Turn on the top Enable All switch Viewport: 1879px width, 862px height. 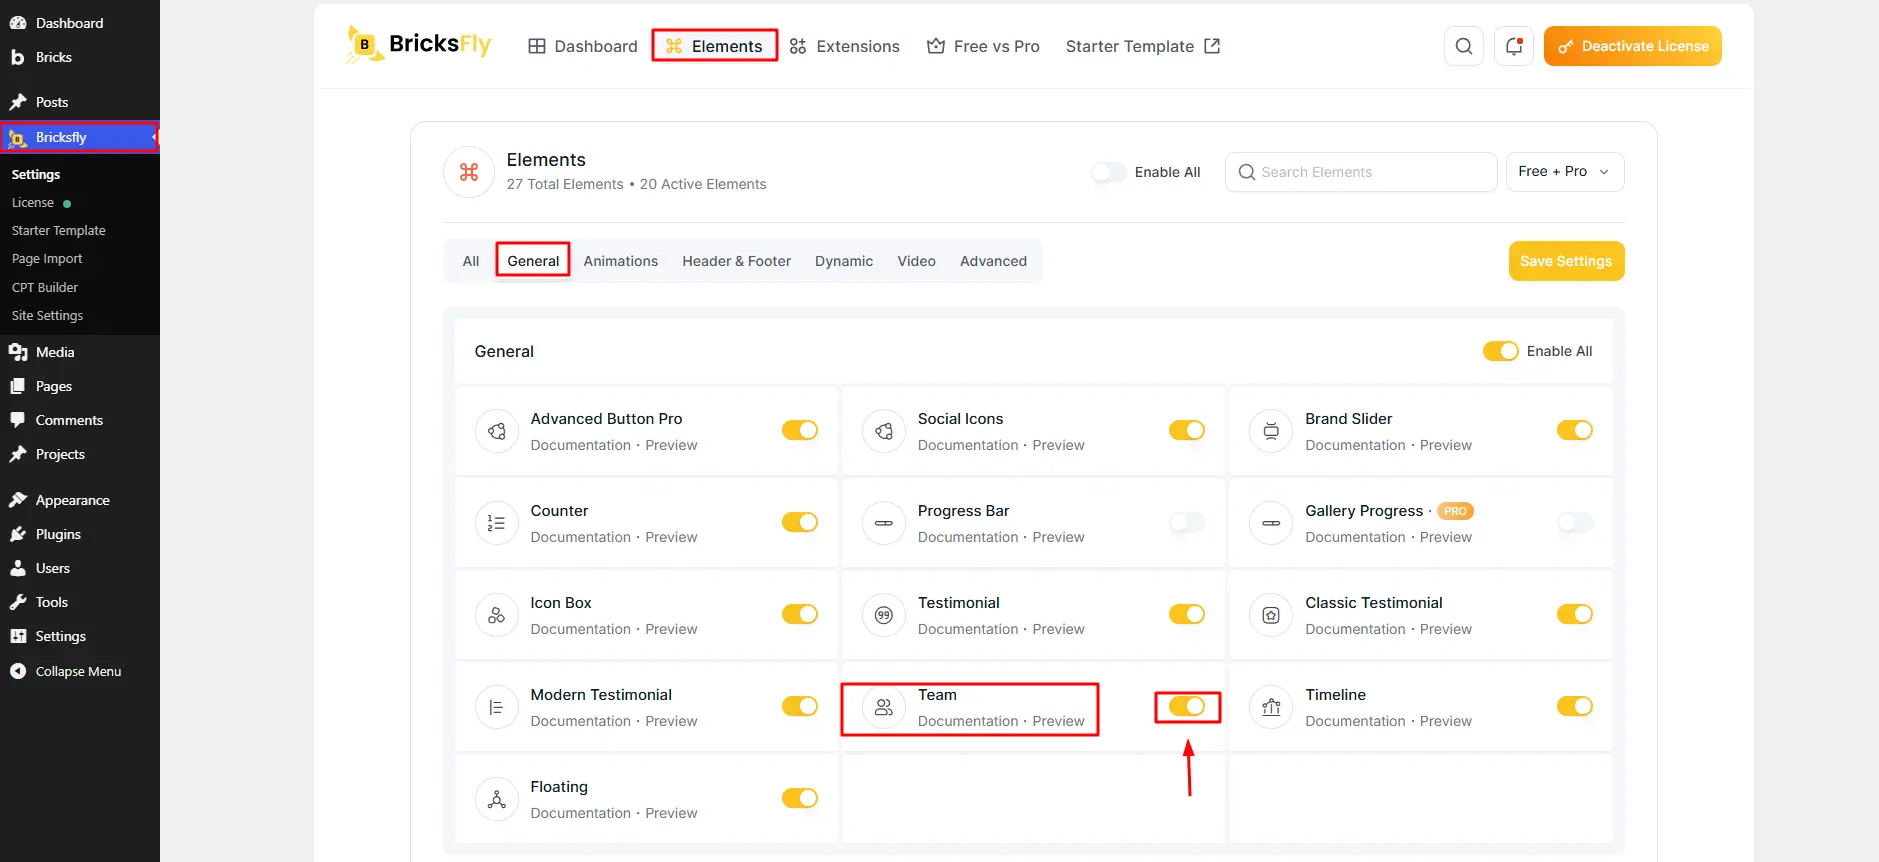point(1108,172)
